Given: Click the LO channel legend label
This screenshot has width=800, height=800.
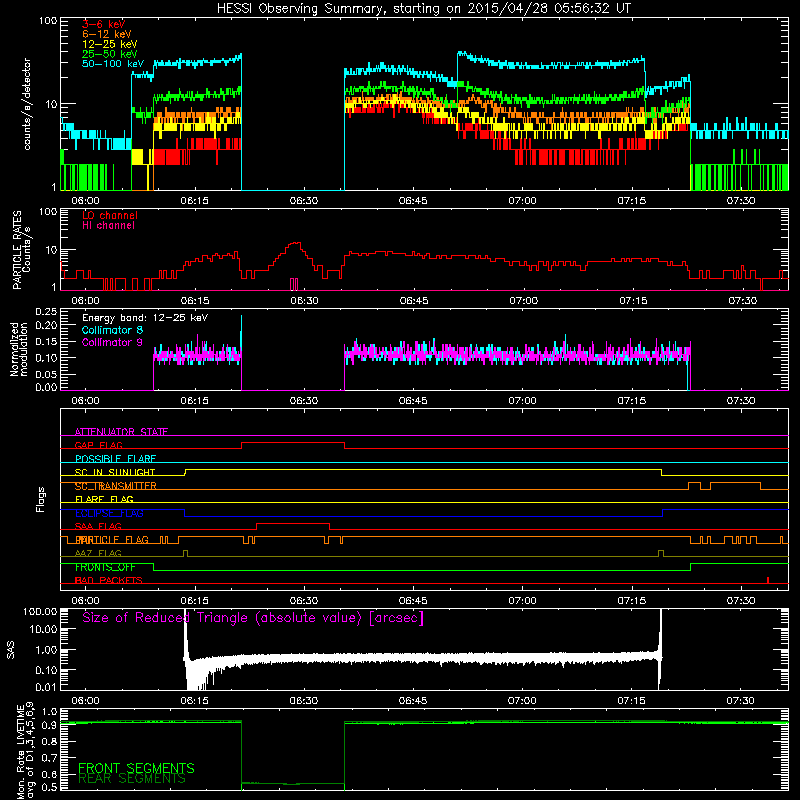Looking at the screenshot, I should (110, 215).
